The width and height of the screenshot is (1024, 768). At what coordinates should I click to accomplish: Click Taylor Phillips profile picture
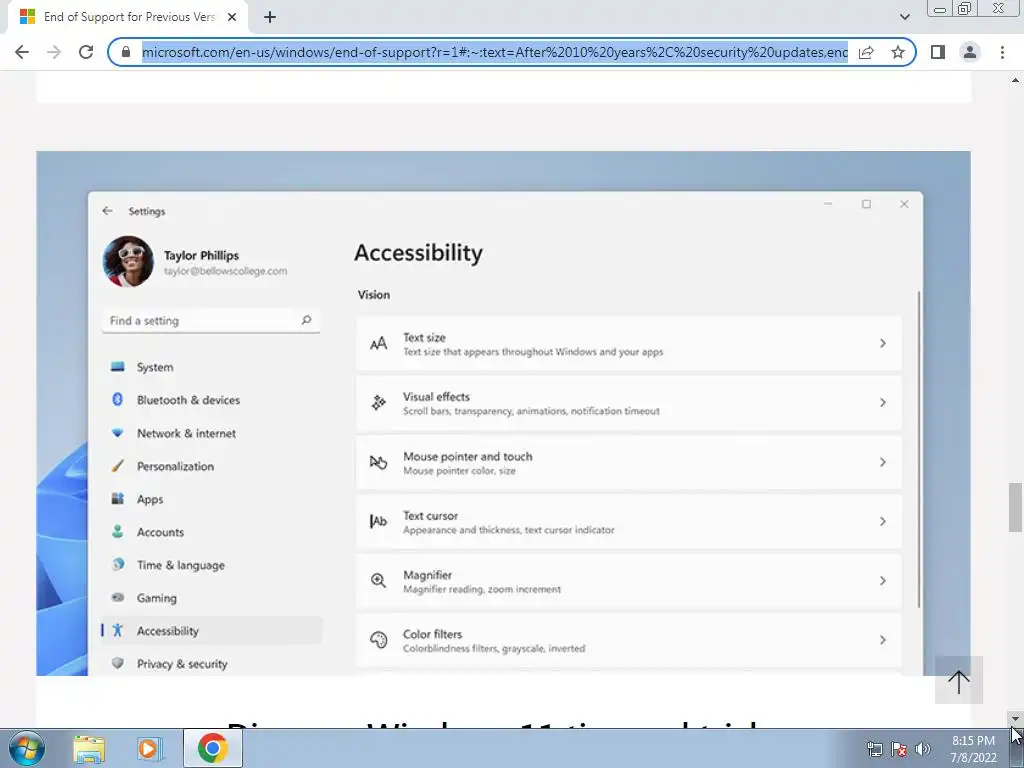pos(128,261)
